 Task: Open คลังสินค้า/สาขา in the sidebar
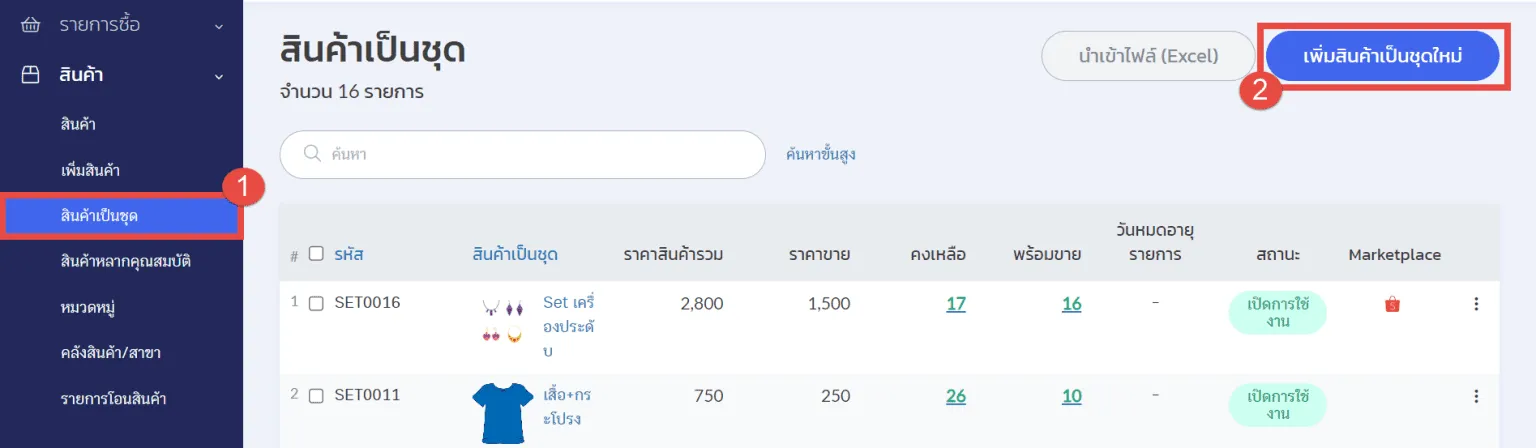pyautogui.click(x=111, y=353)
